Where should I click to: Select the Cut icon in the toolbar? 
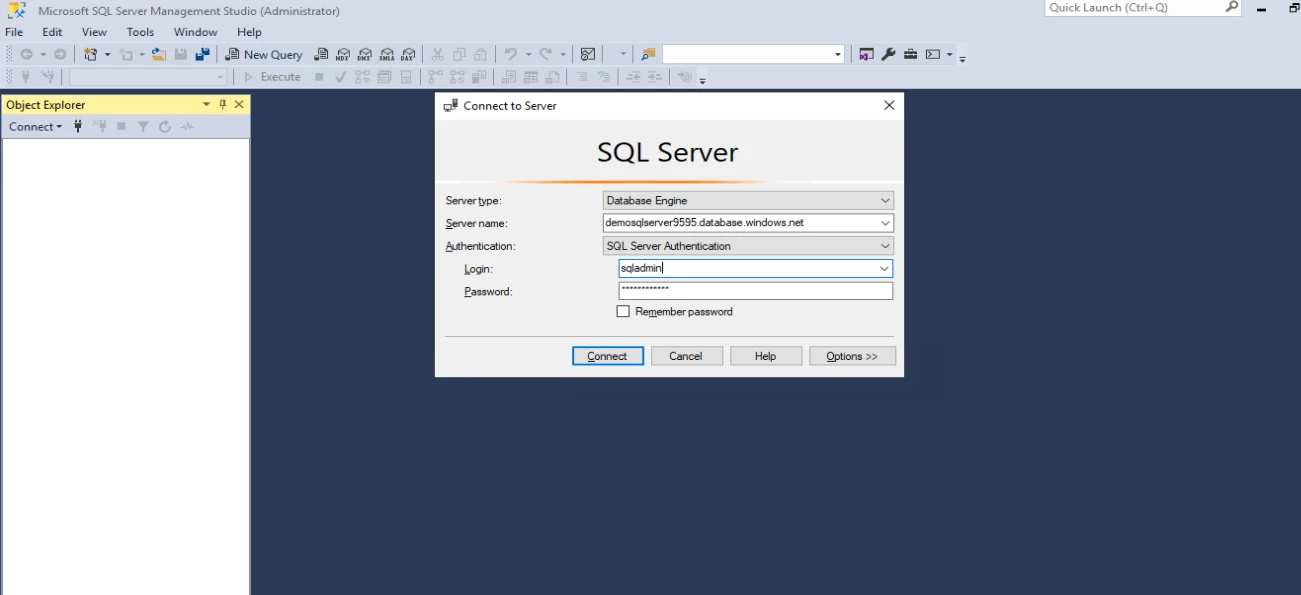pos(437,54)
